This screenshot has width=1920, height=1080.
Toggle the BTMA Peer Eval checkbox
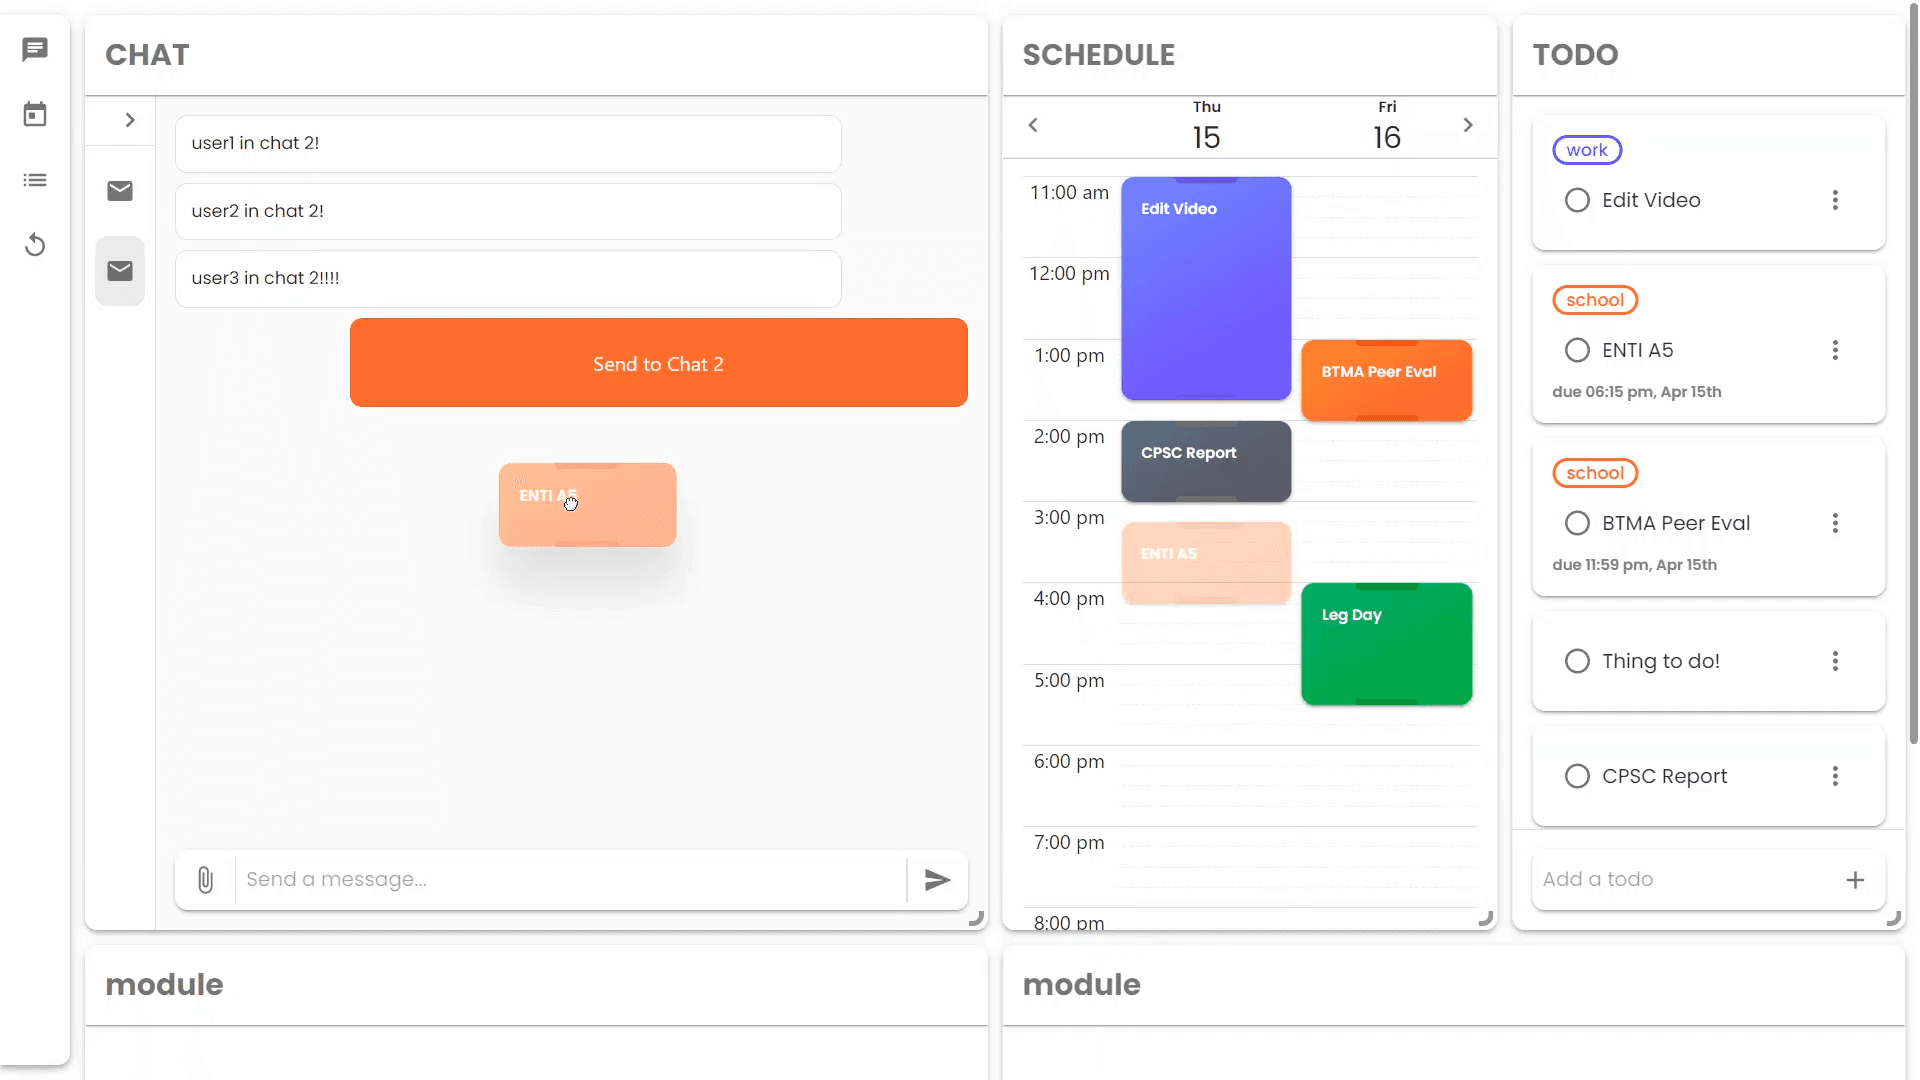click(1577, 522)
